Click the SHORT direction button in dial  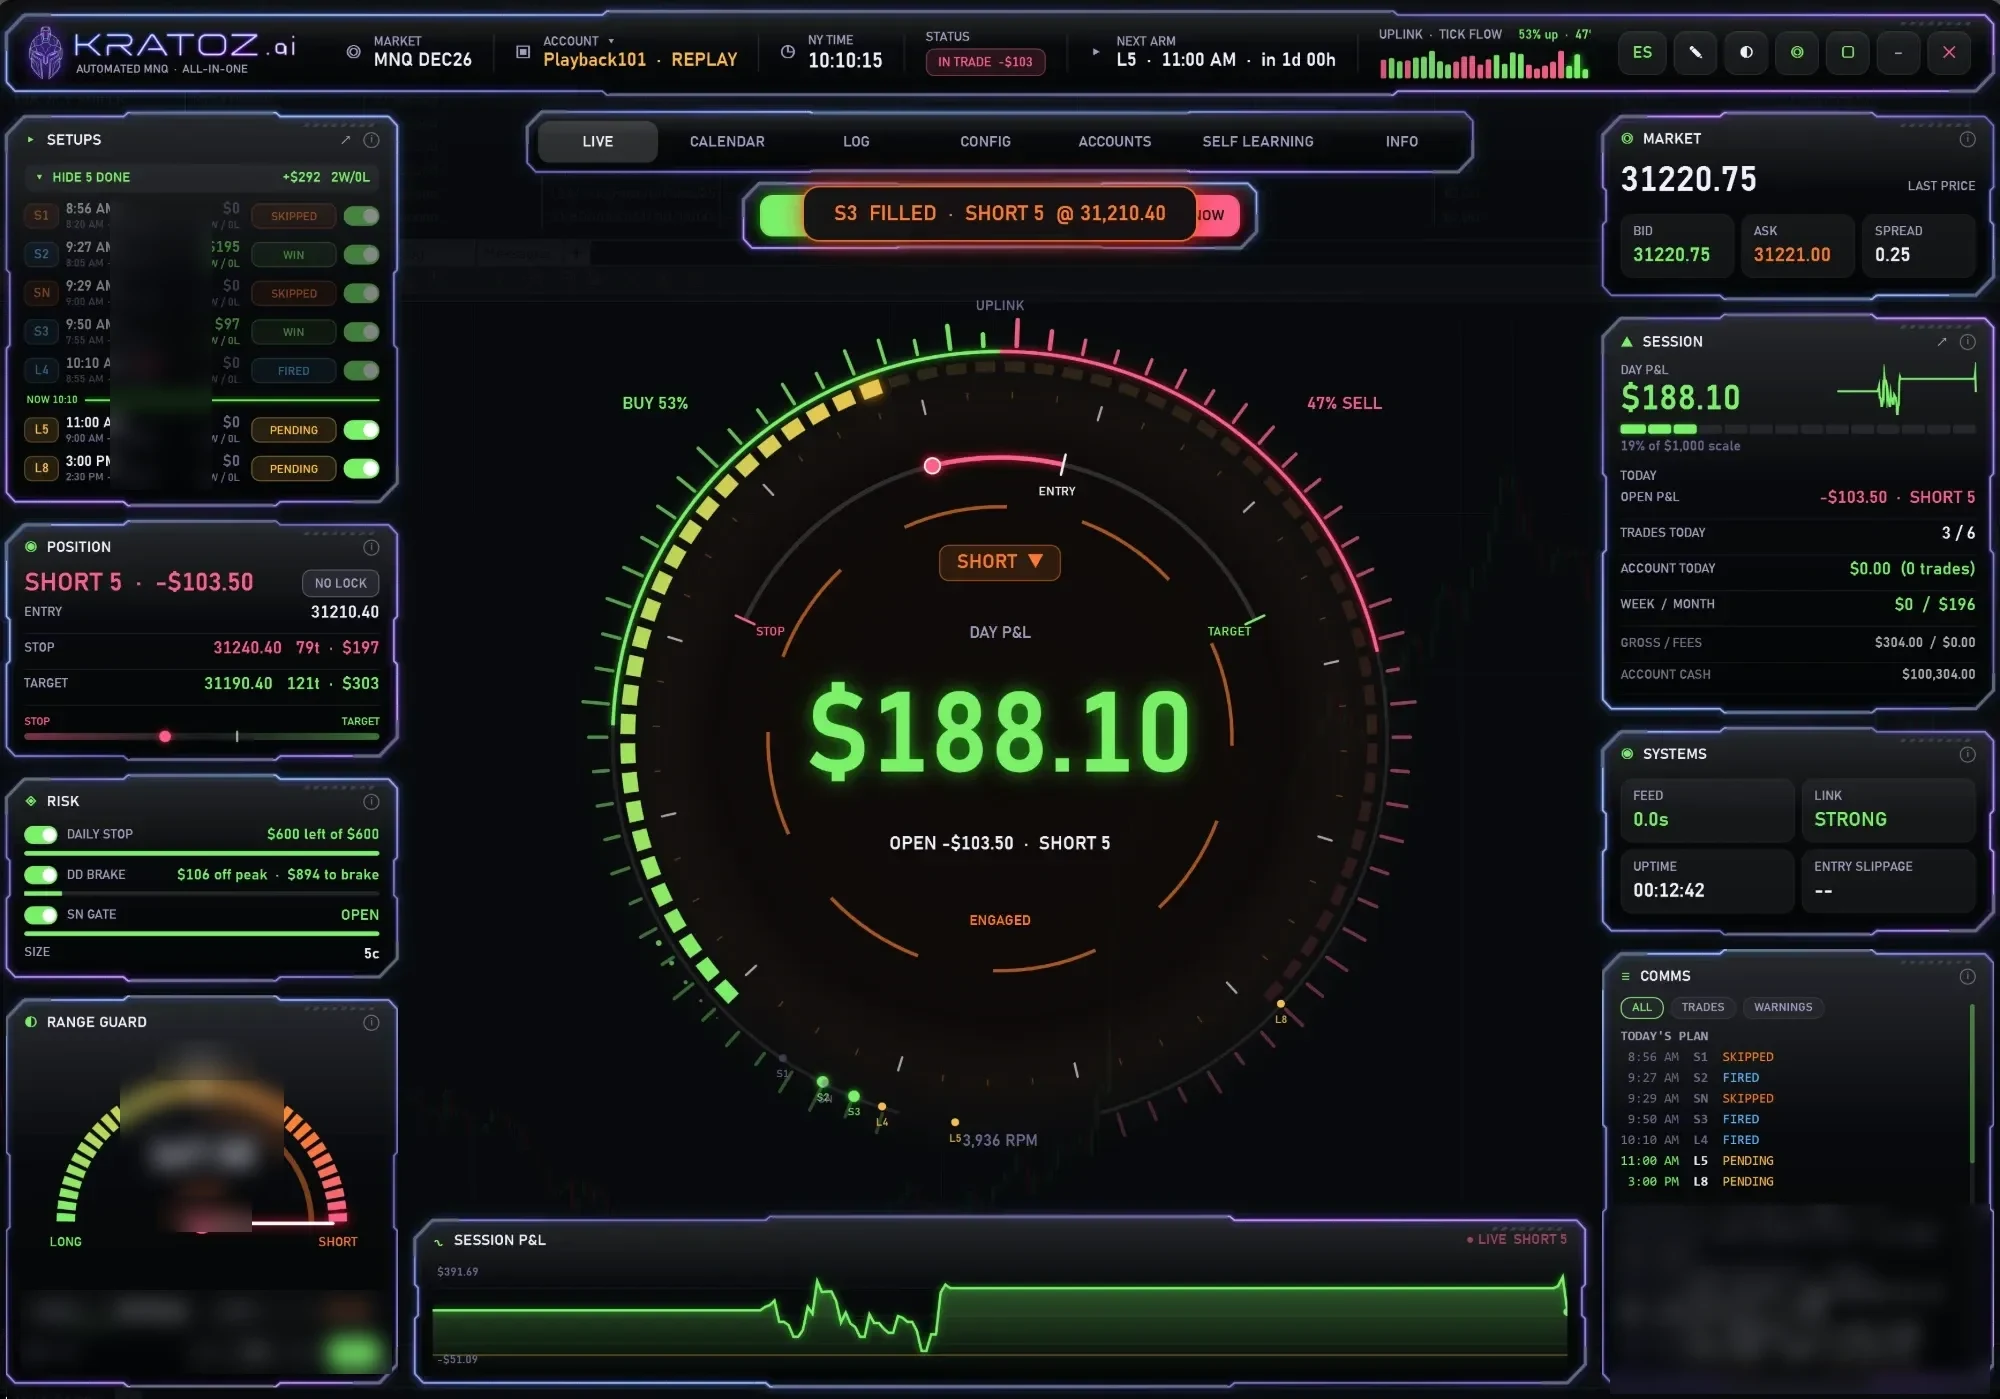click(999, 562)
